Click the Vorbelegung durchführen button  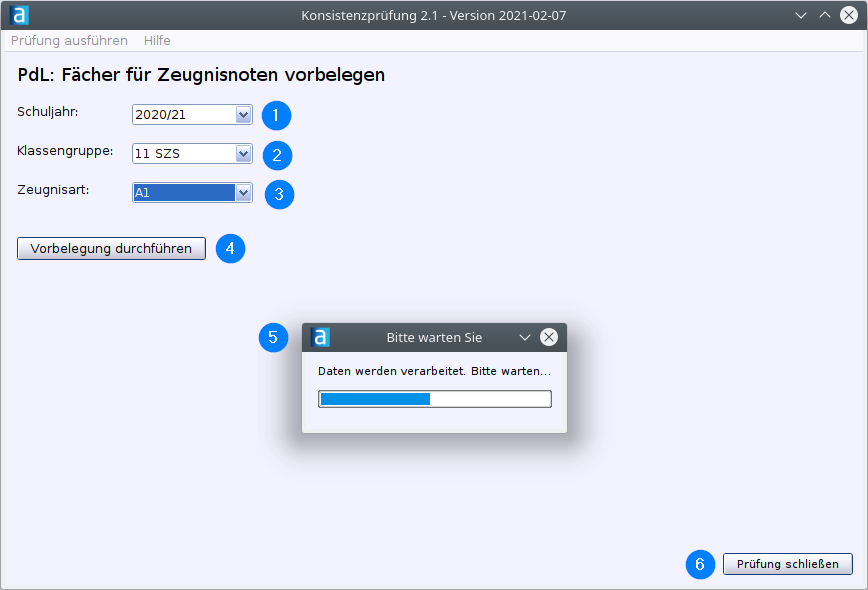pos(111,249)
